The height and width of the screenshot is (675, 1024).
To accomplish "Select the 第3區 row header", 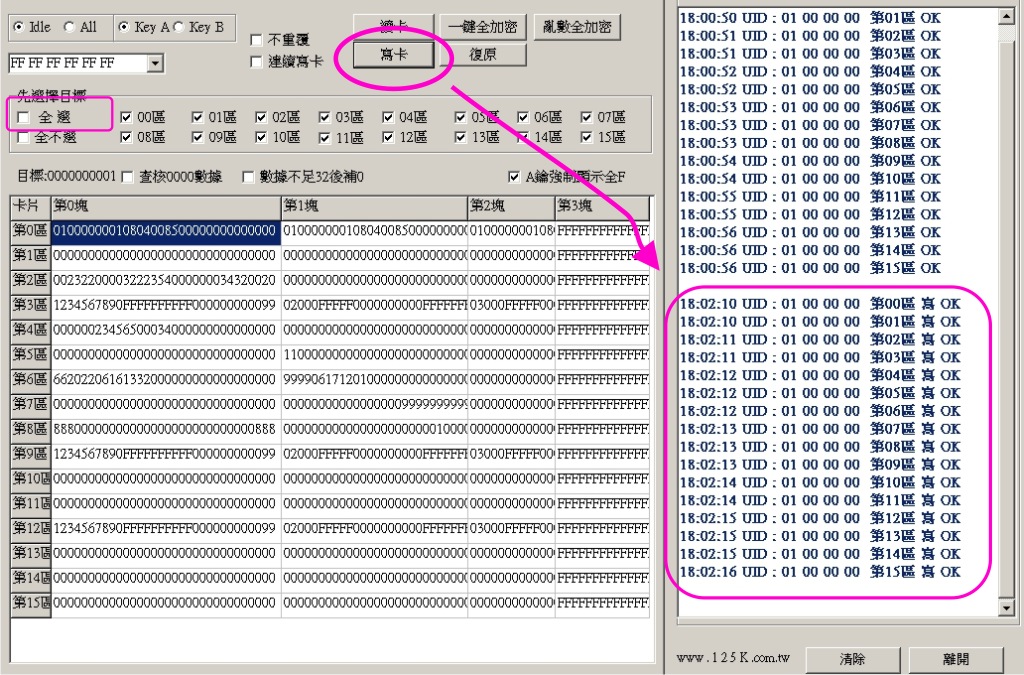I will [30, 305].
